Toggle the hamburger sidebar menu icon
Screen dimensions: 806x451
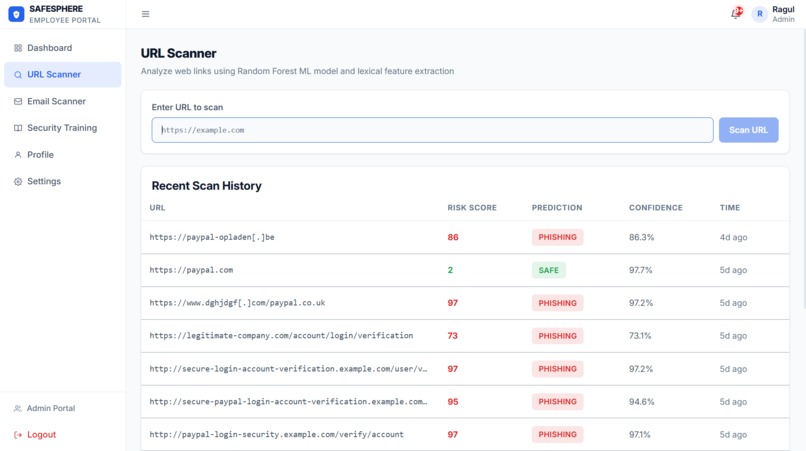145,14
